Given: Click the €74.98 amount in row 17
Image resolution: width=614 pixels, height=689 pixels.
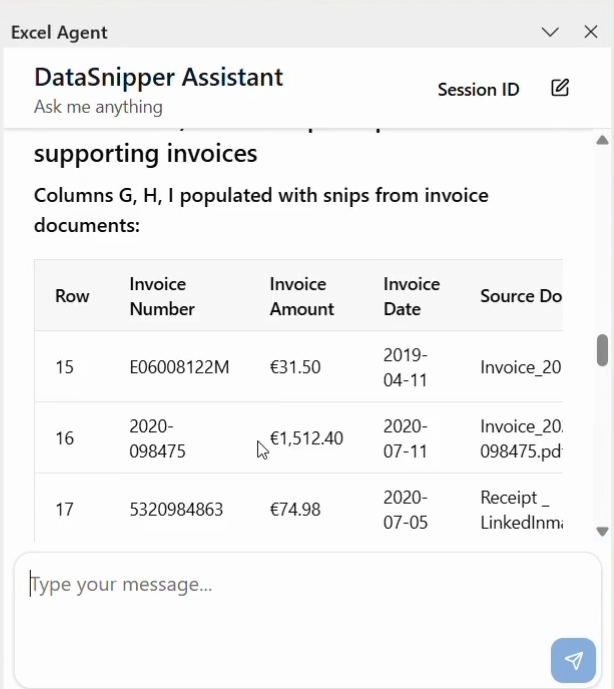Looking at the screenshot, I should tap(295, 510).
